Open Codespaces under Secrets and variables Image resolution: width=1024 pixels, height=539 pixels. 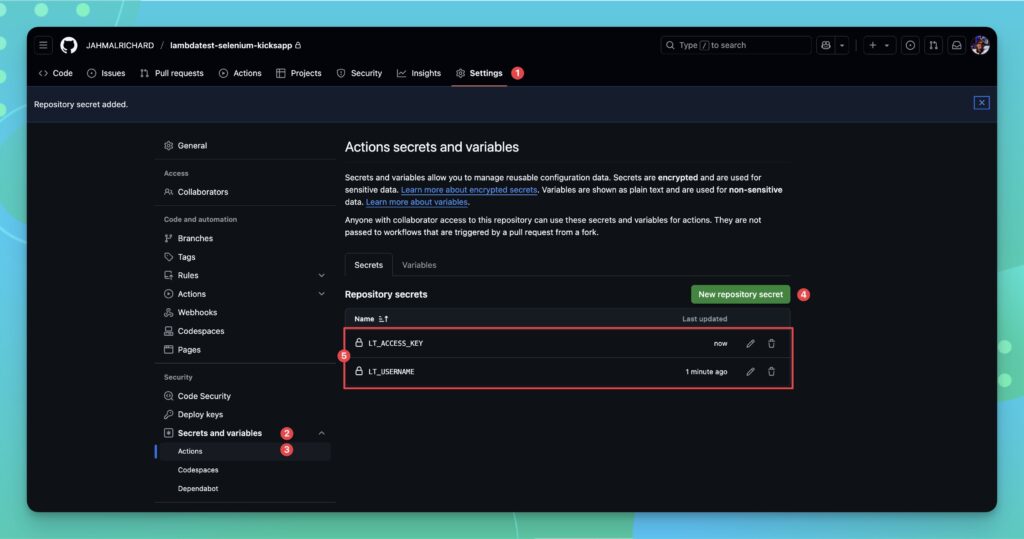(198, 470)
